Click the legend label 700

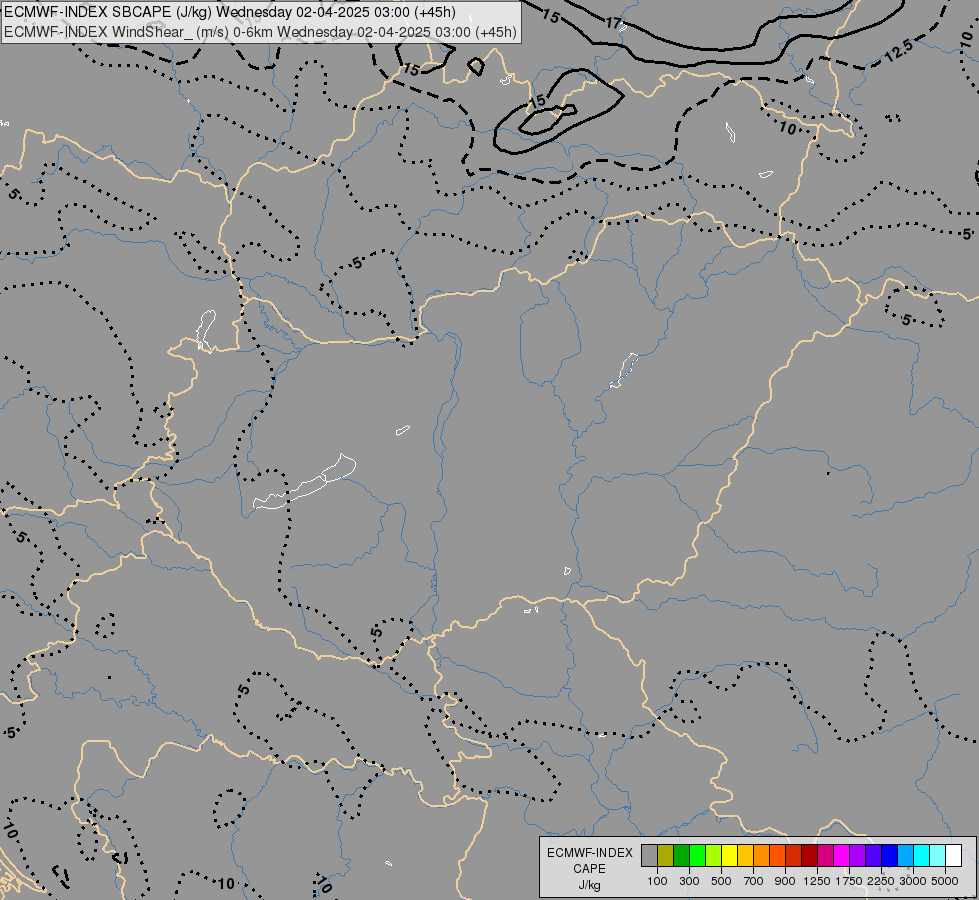753,881
